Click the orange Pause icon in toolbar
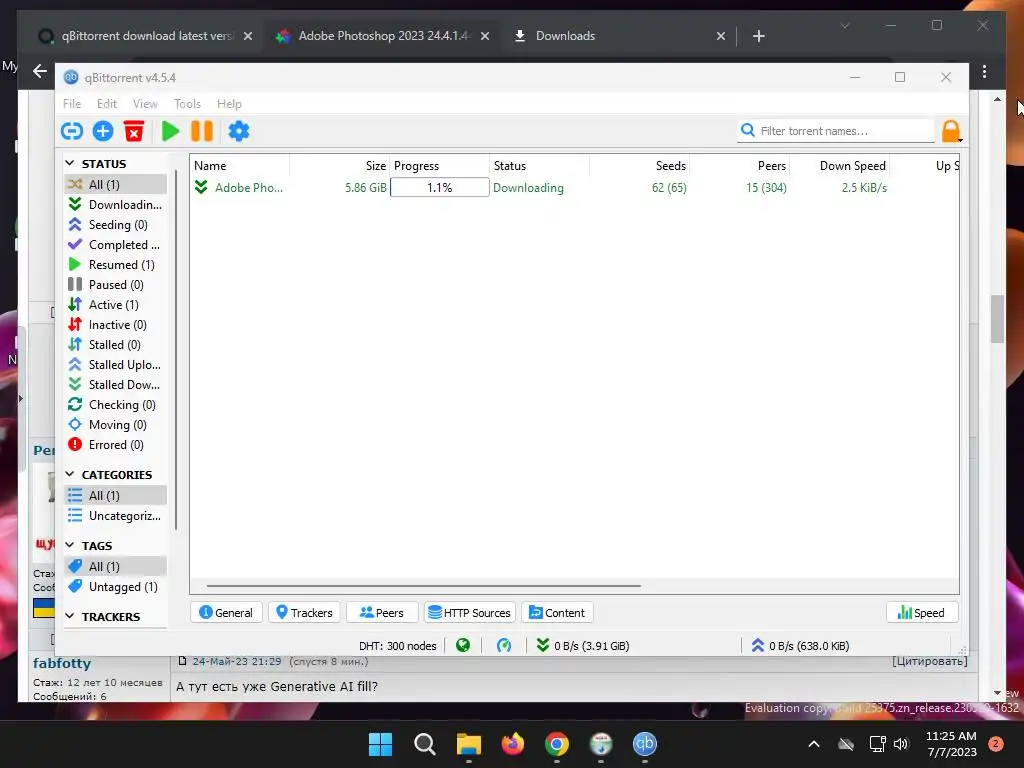This screenshot has height=768, width=1024. (202, 131)
